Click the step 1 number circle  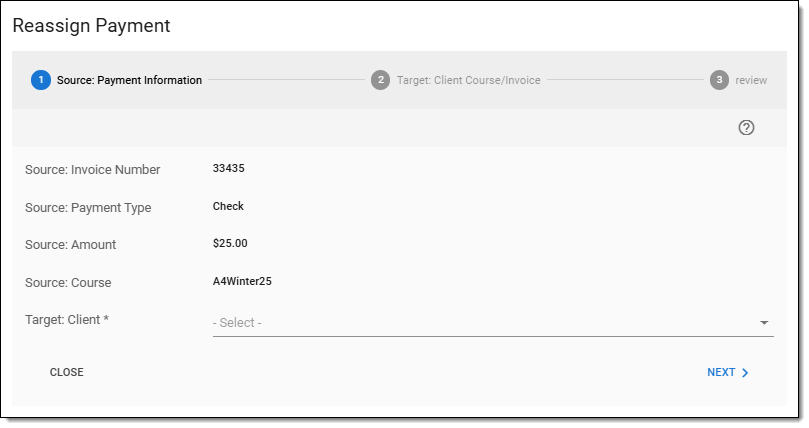click(x=41, y=80)
